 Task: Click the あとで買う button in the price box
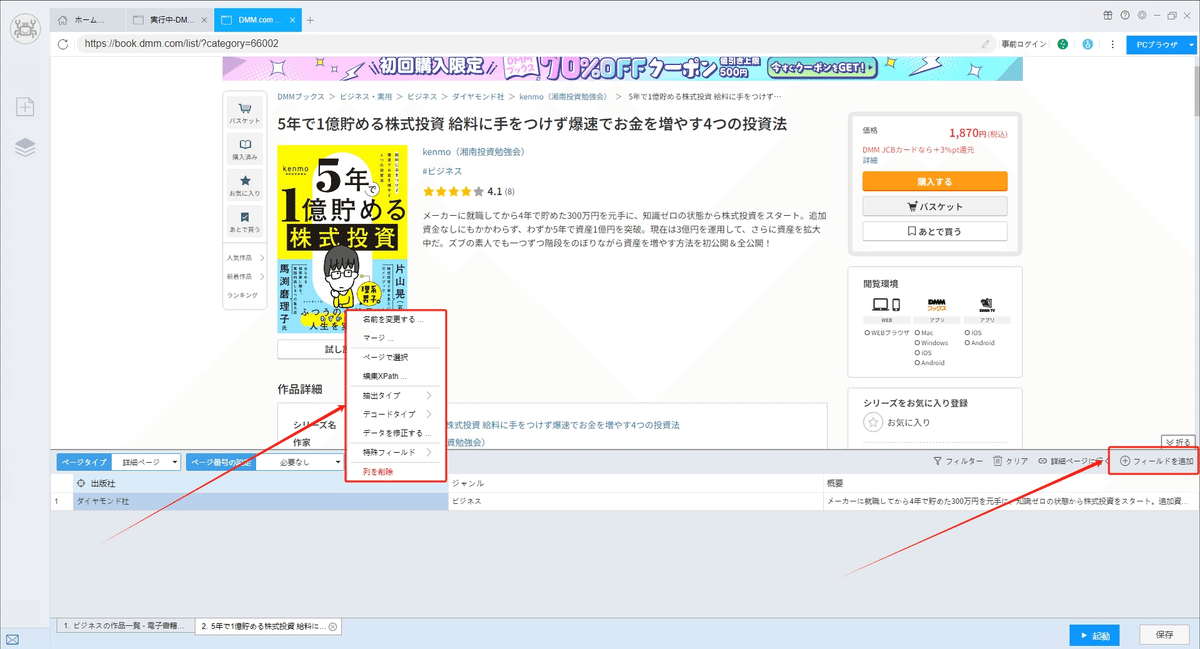[x=934, y=231]
